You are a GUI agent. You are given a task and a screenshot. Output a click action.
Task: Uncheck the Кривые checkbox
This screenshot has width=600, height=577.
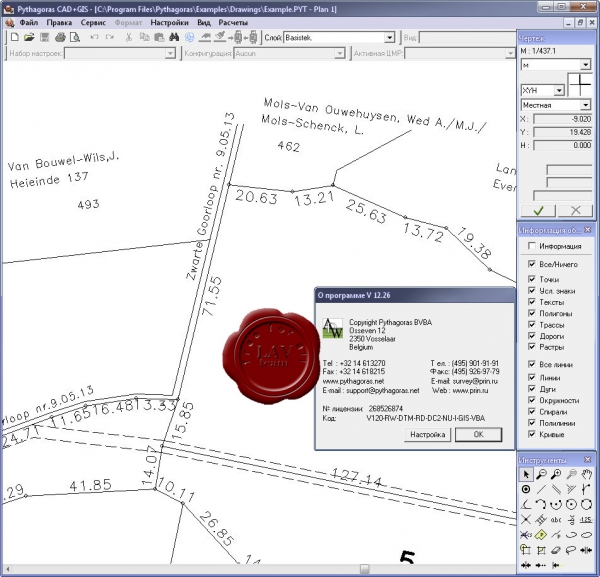click(x=532, y=434)
